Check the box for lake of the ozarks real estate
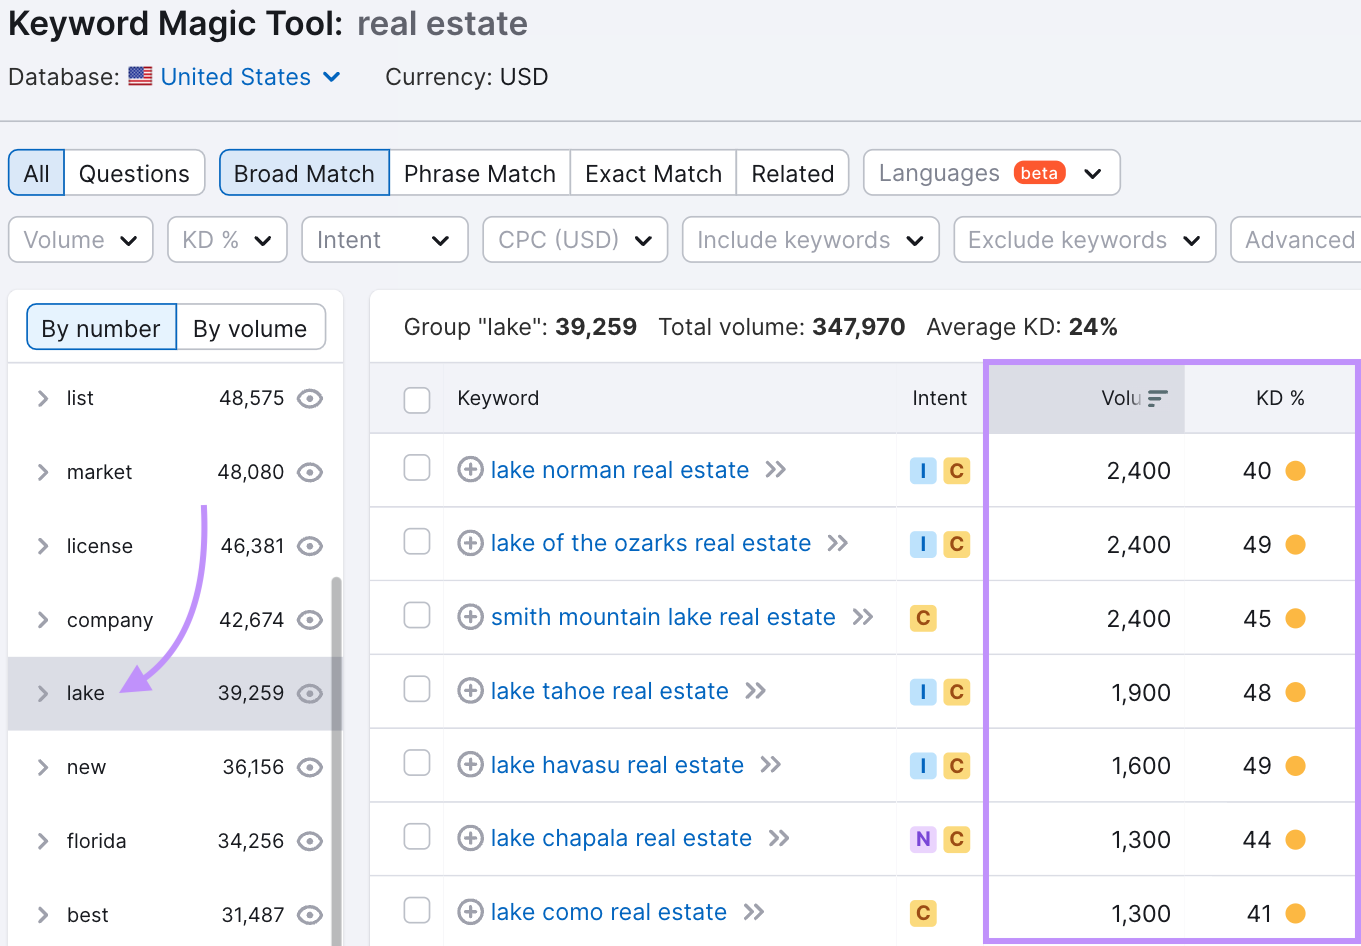Viewport: 1361px width, 946px height. pos(417,542)
